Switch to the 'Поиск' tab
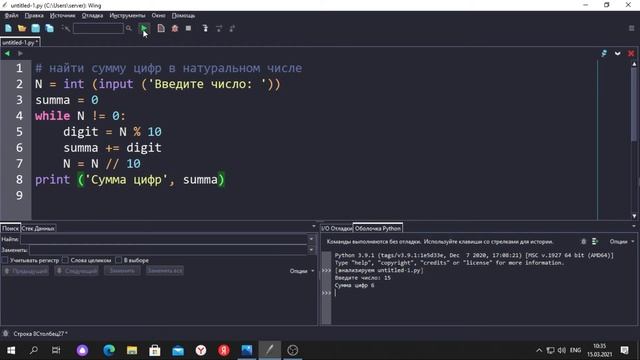This screenshot has width=640, height=360. click(10, 228)
